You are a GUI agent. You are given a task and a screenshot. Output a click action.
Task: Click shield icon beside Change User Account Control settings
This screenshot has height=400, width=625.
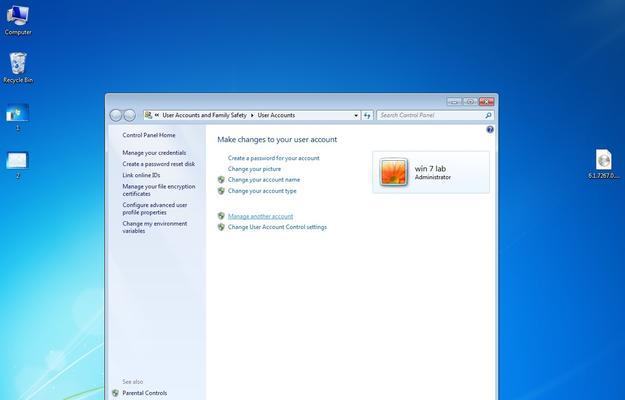[221, 227]
